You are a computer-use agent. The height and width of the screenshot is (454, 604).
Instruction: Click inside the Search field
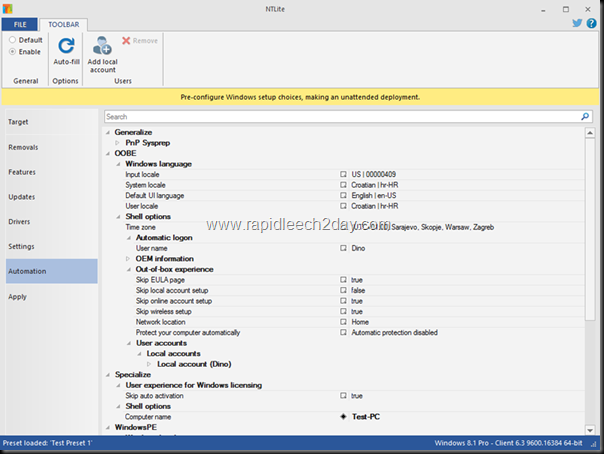342,117
